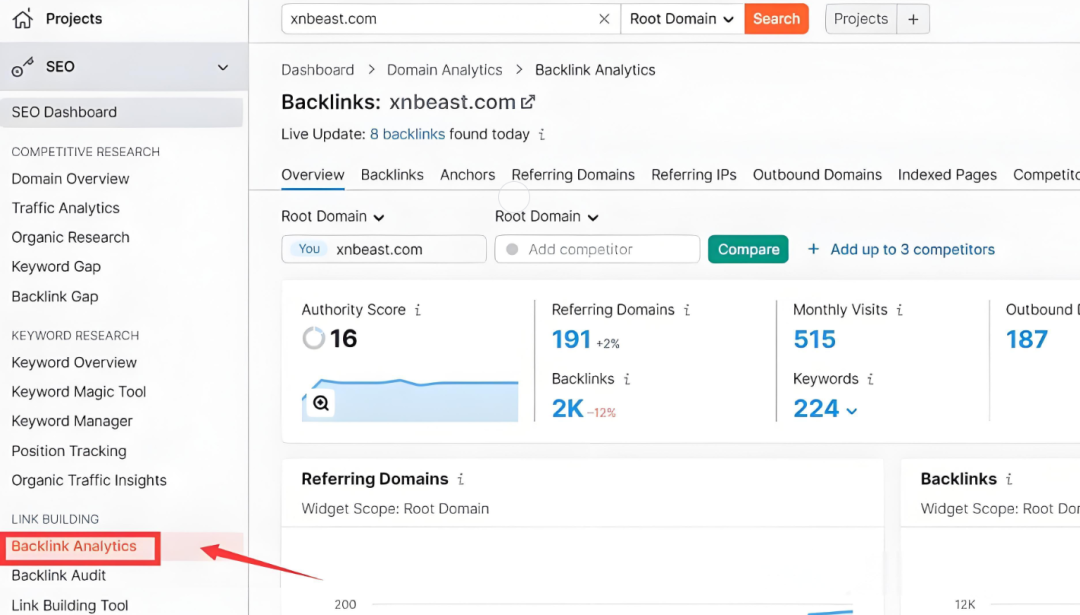Click the plus icon before Add up to 3 competitors
1080x615 pixels.
pyautogui.click(x=813, y=249)
